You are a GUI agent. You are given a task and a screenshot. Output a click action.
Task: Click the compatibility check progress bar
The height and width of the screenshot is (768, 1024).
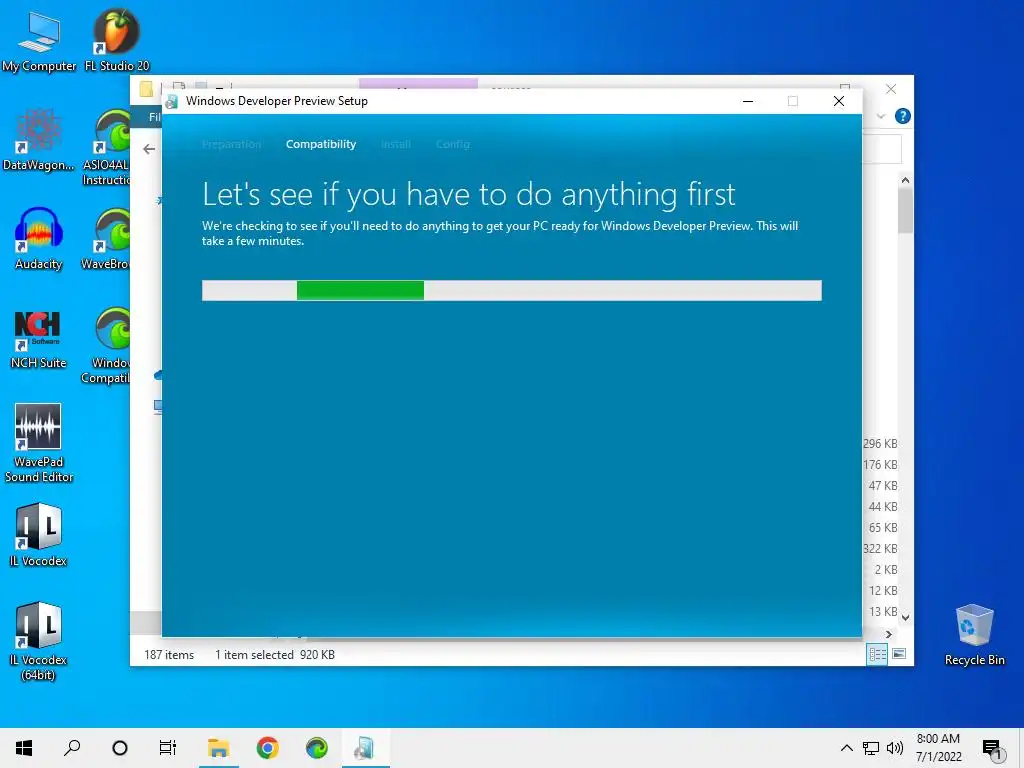click(511, 291)
